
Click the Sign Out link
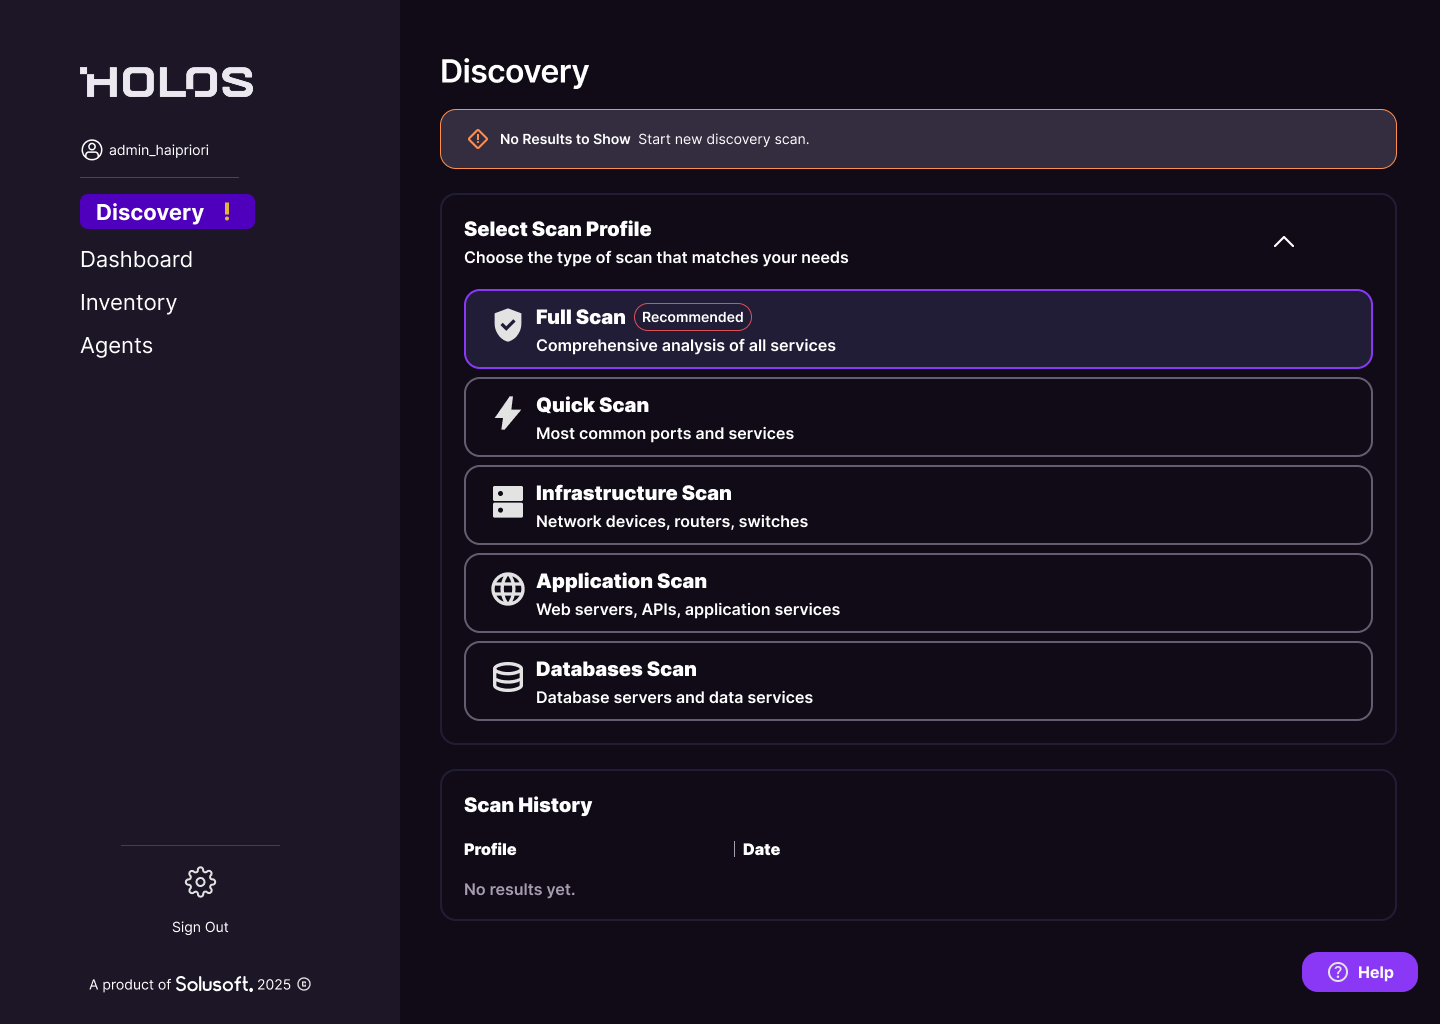click(x=200, y=927)
